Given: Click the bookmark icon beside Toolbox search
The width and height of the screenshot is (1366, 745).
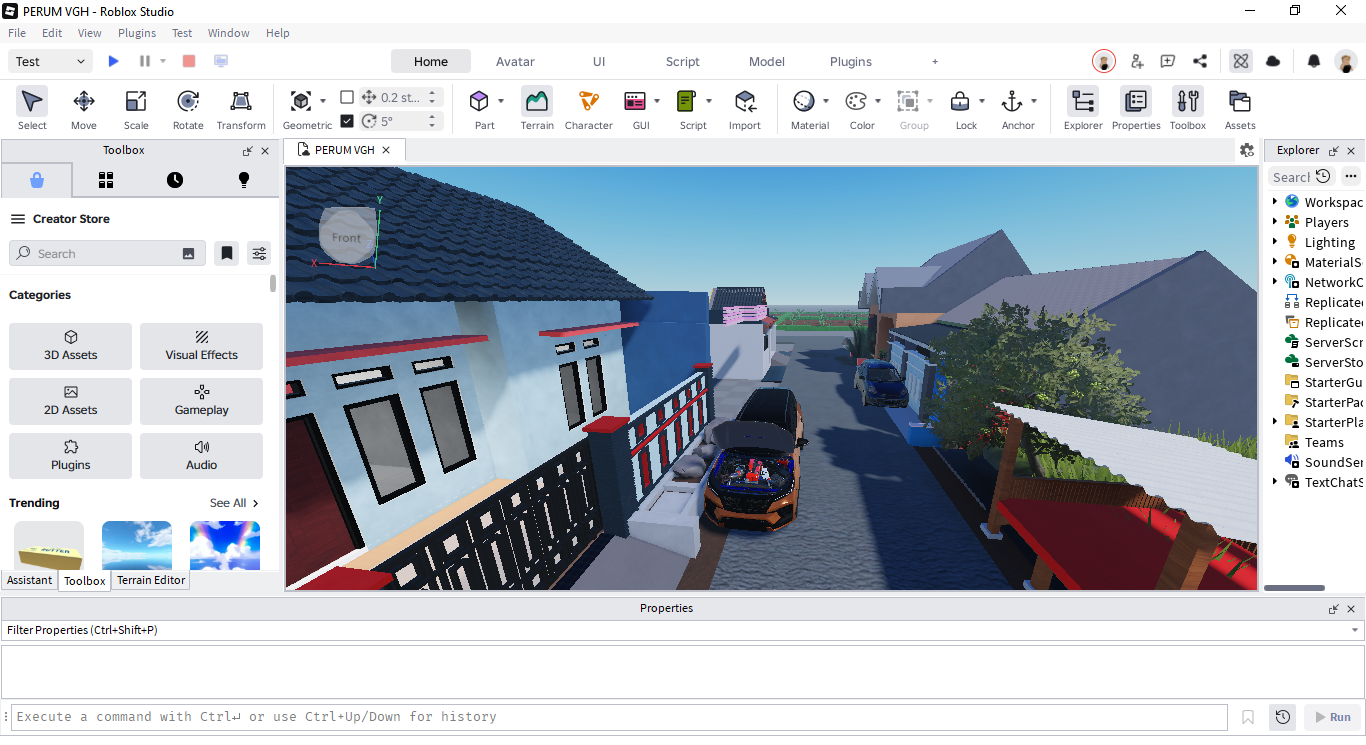Looking at the screenshot, I should click(227, 253).
